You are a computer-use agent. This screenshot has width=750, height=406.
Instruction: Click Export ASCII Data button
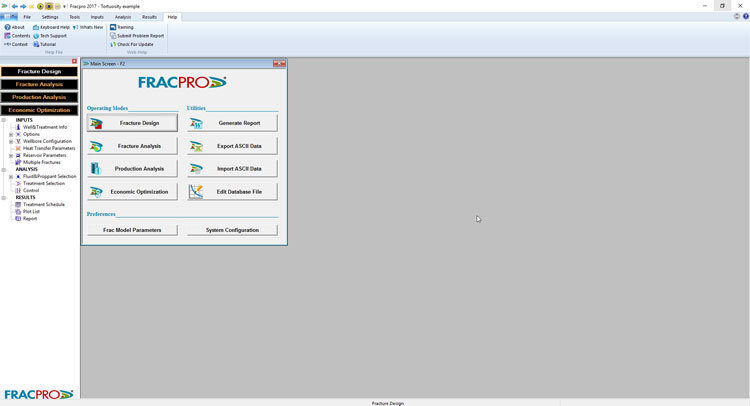point(232,146)
